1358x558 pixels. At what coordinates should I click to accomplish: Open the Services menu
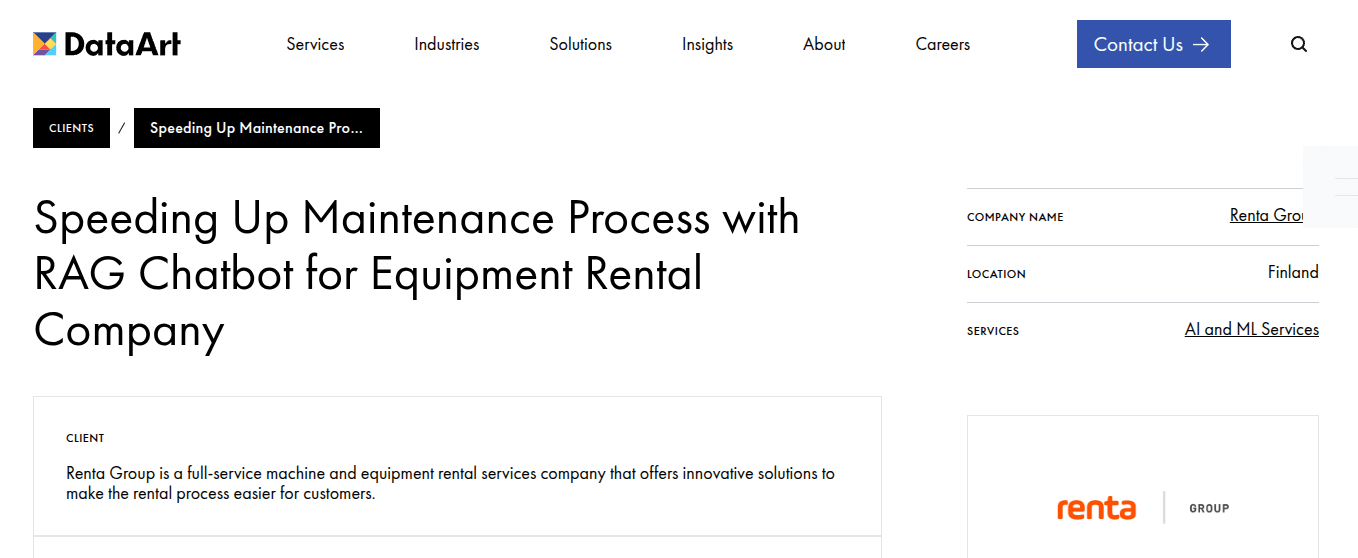pyautogui.click(x=315, y=44)
